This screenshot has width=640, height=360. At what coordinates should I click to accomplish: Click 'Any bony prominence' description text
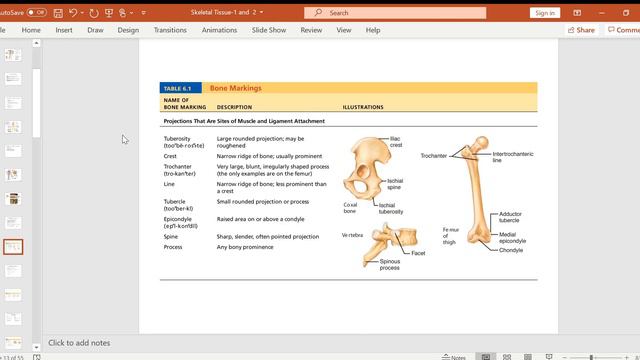tap(245, 247)
